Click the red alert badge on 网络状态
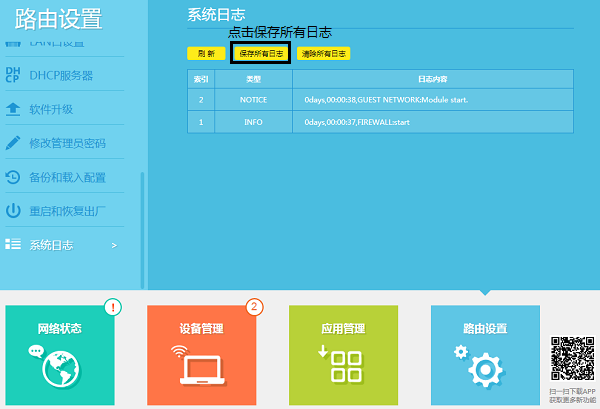The image size is (600, 409). 113,307
